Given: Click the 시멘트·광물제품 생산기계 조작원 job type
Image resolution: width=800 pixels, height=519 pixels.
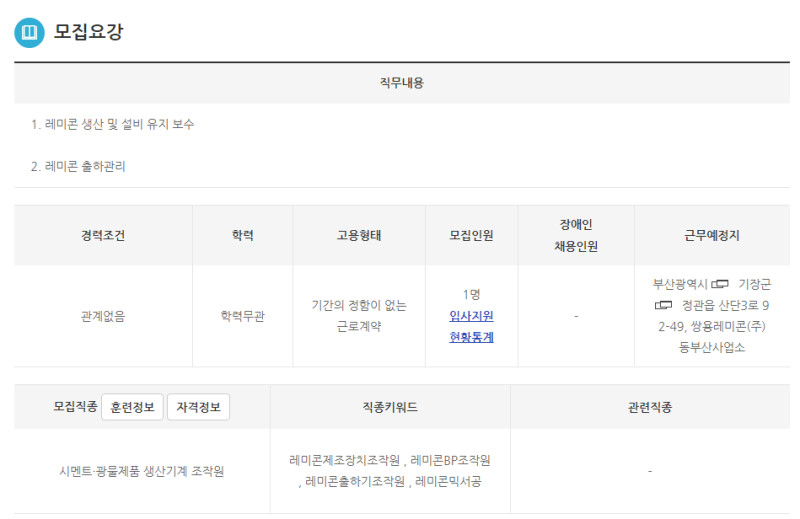Looking at the screenshot, I should point(142,470).
